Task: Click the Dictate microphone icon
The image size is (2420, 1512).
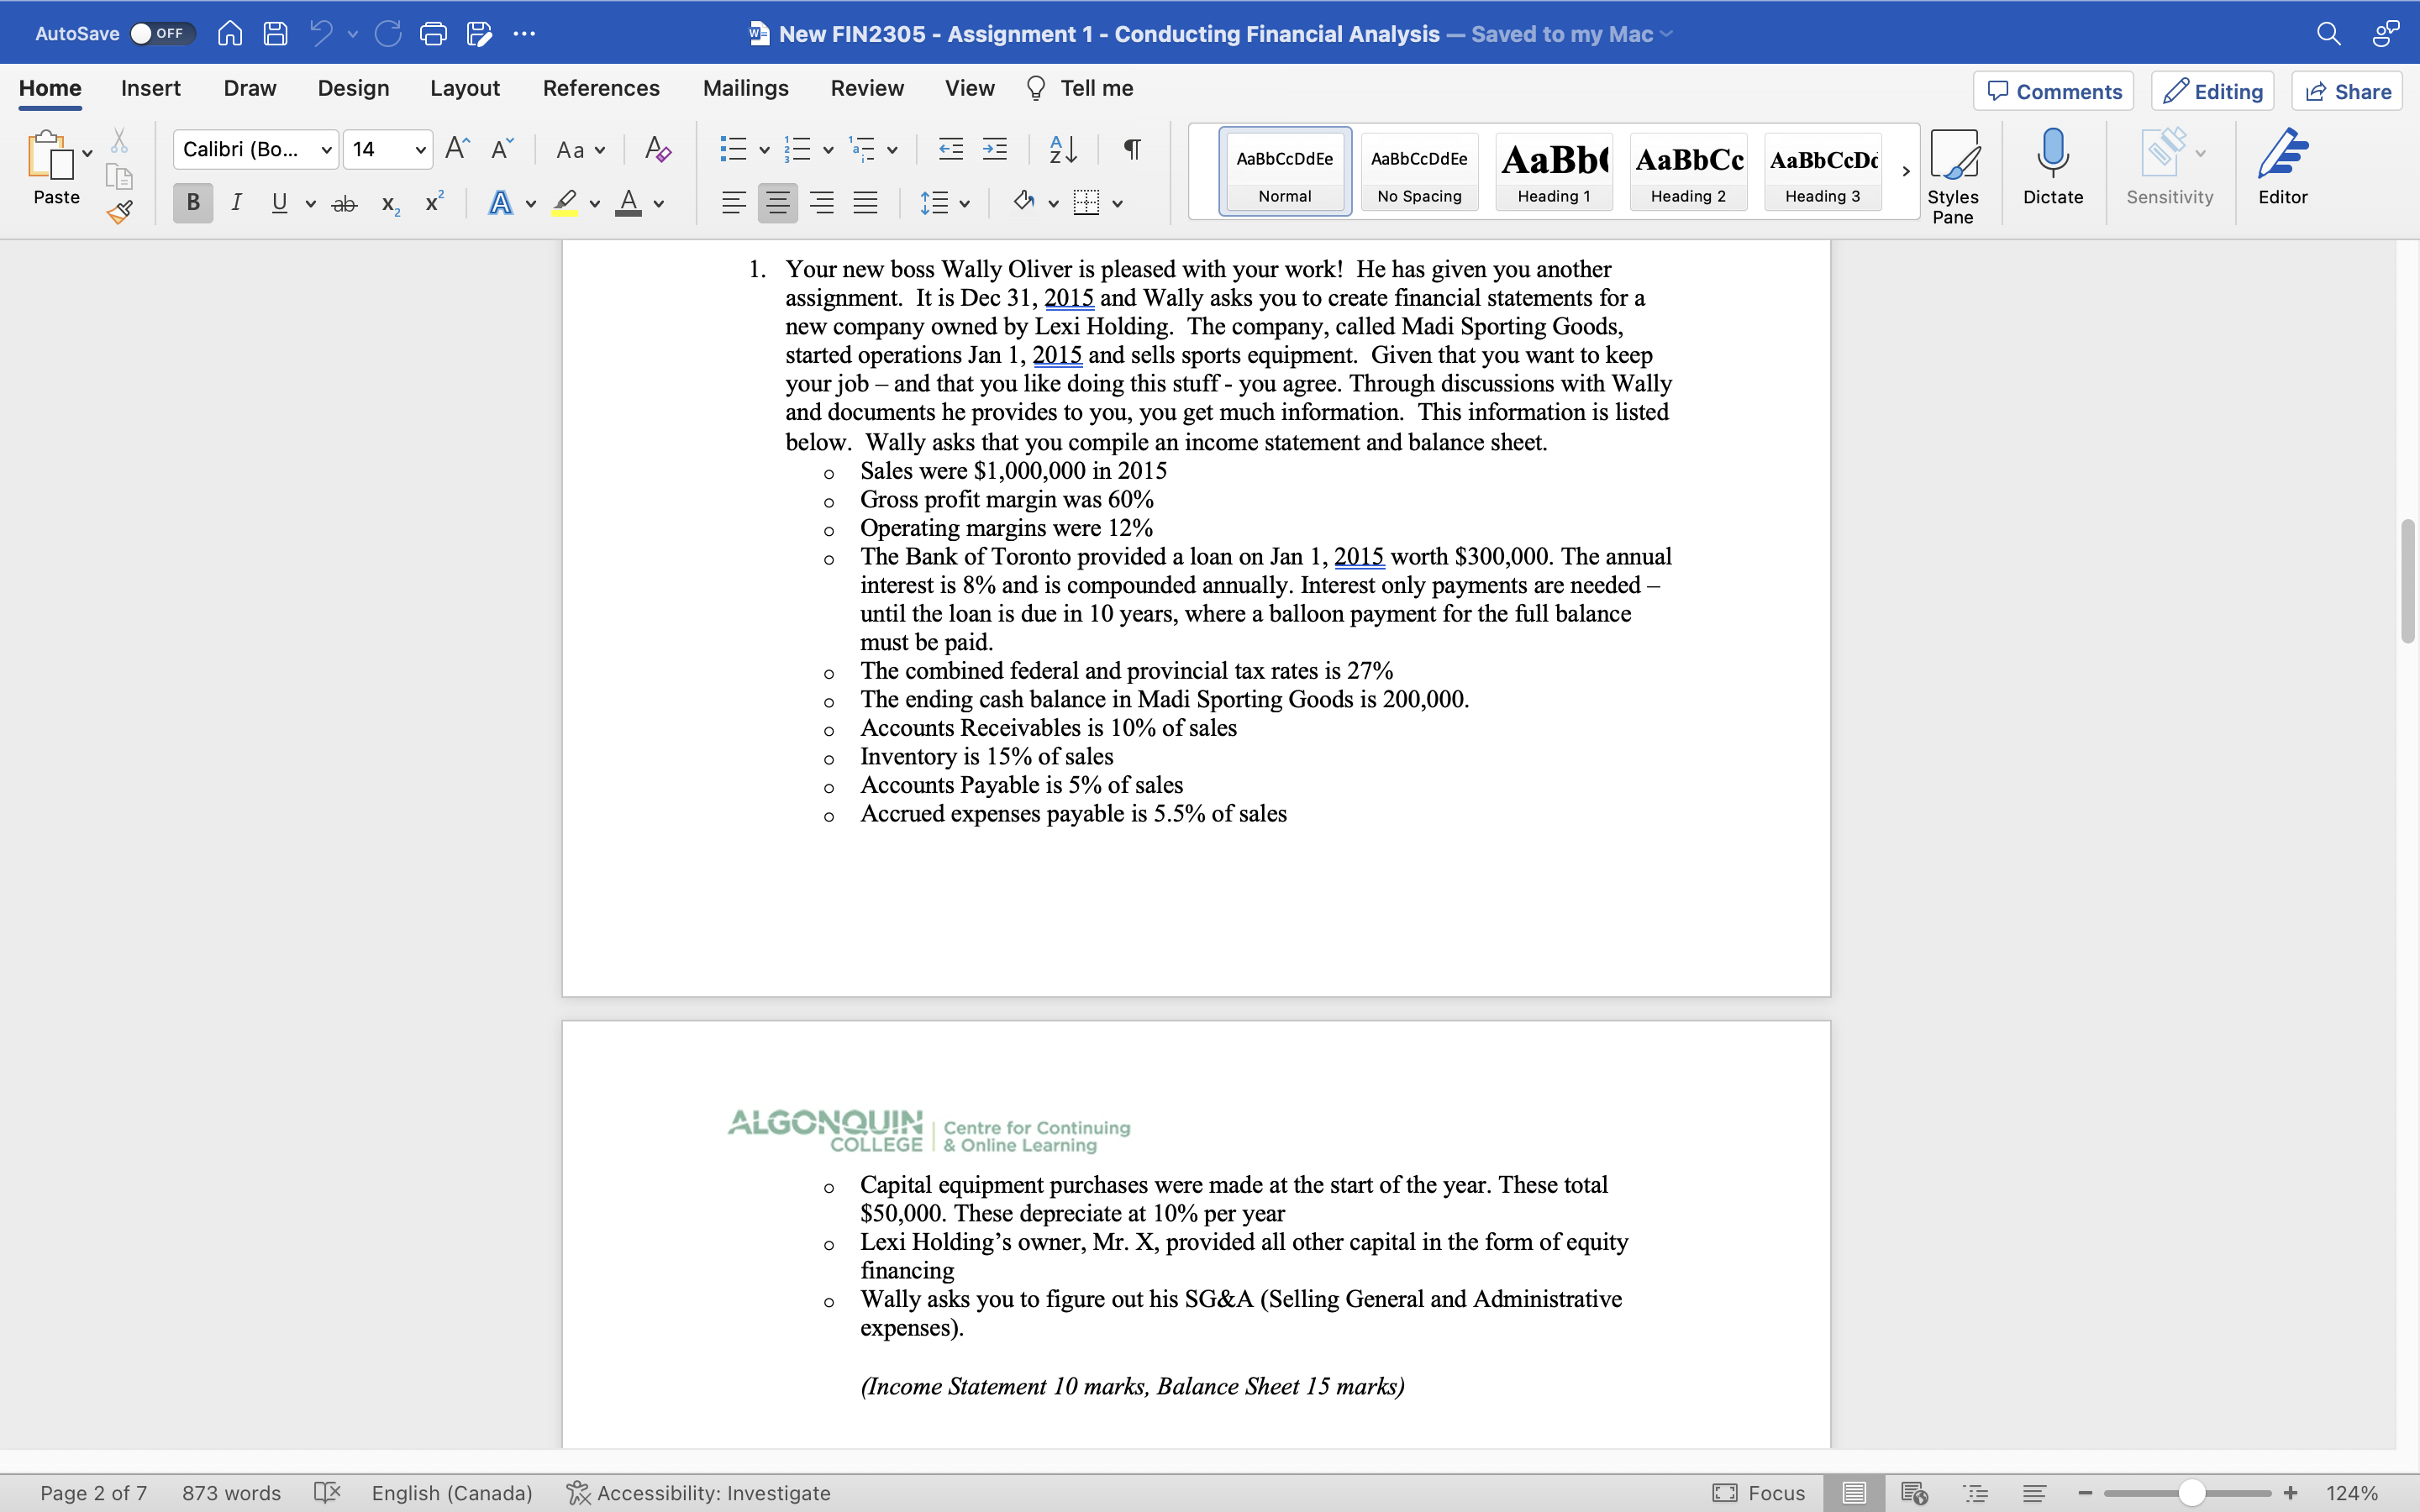Action: click(x=2052, y=167)
